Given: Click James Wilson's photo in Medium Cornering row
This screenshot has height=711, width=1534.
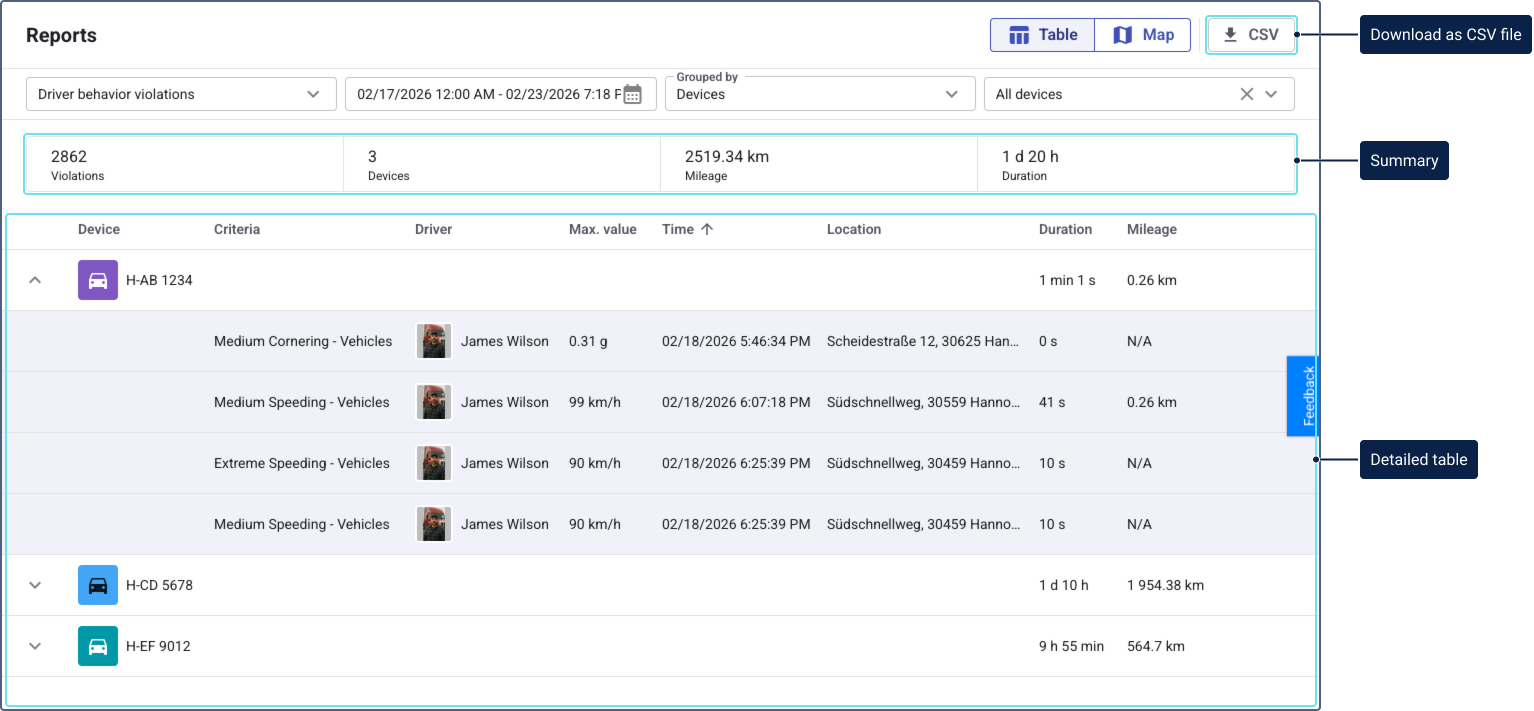Looking at the screenshot, I should pos(433,341).
